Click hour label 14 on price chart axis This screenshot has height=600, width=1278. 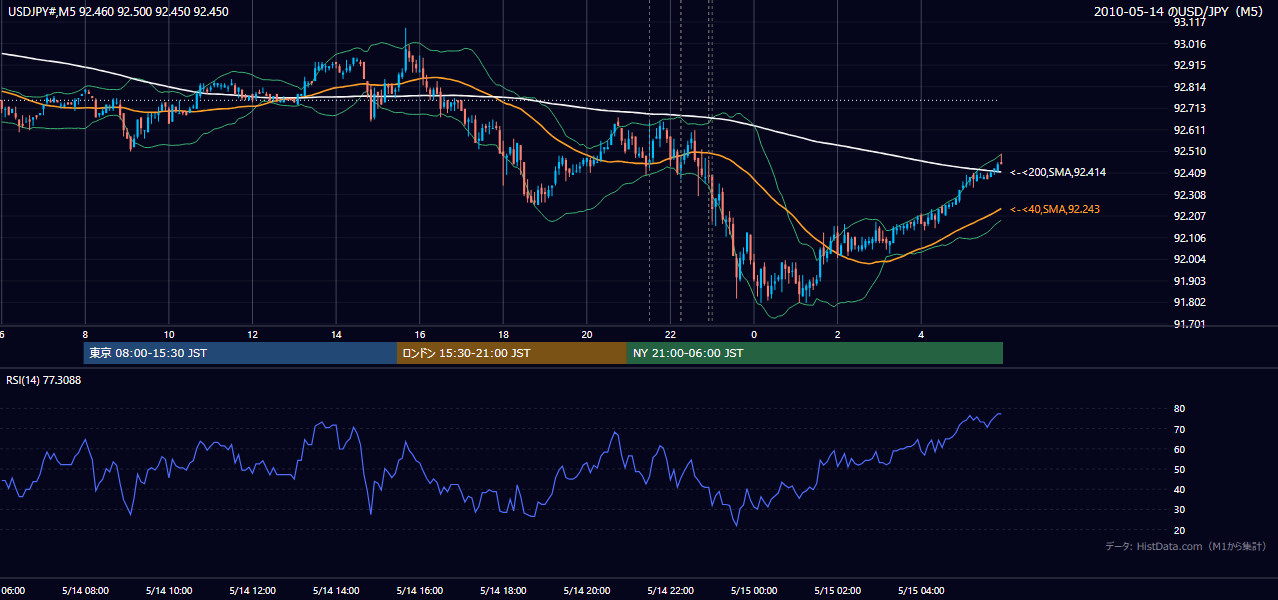[336, 334]
